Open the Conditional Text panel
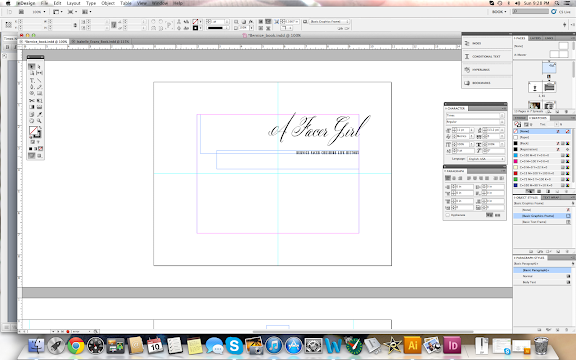The width and height of the screenshot is (576, 360). point(487,56)
